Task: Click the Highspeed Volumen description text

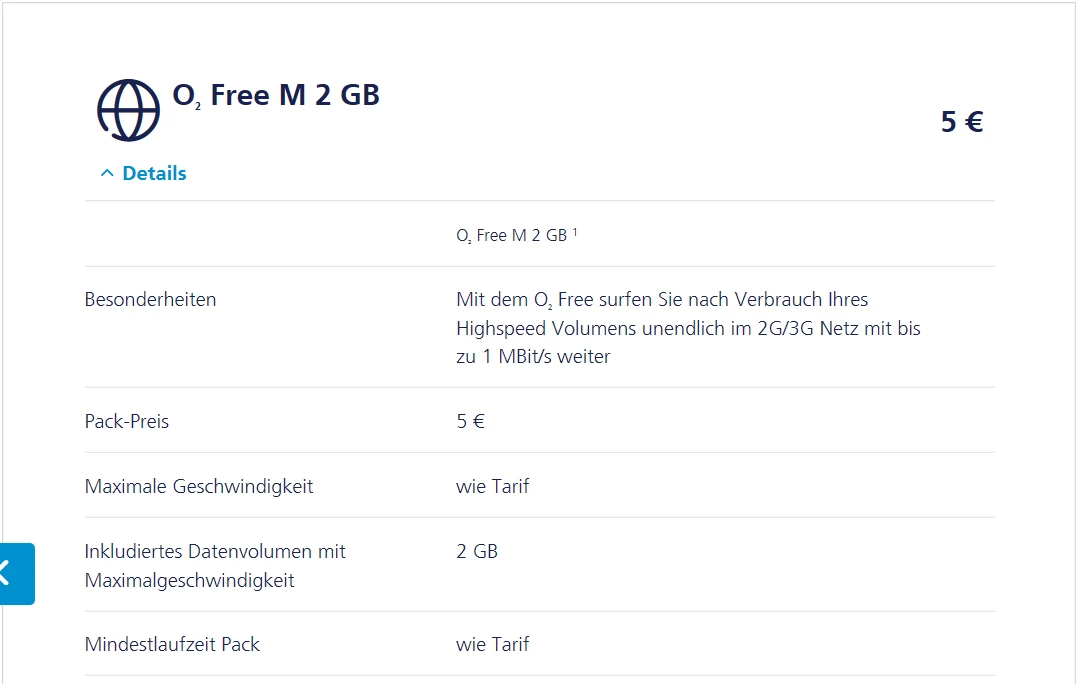Action: tap(688, 328)
